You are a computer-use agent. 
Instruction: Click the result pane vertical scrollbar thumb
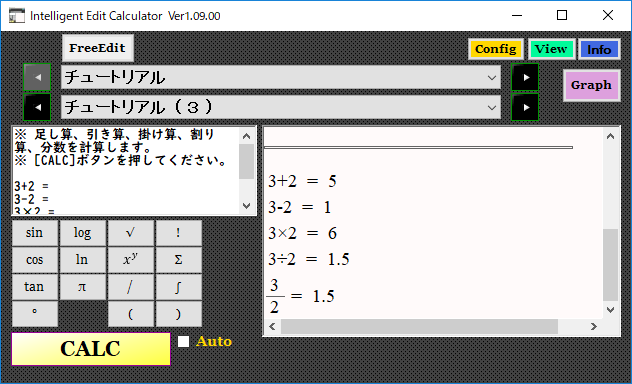tap(610, 265)
